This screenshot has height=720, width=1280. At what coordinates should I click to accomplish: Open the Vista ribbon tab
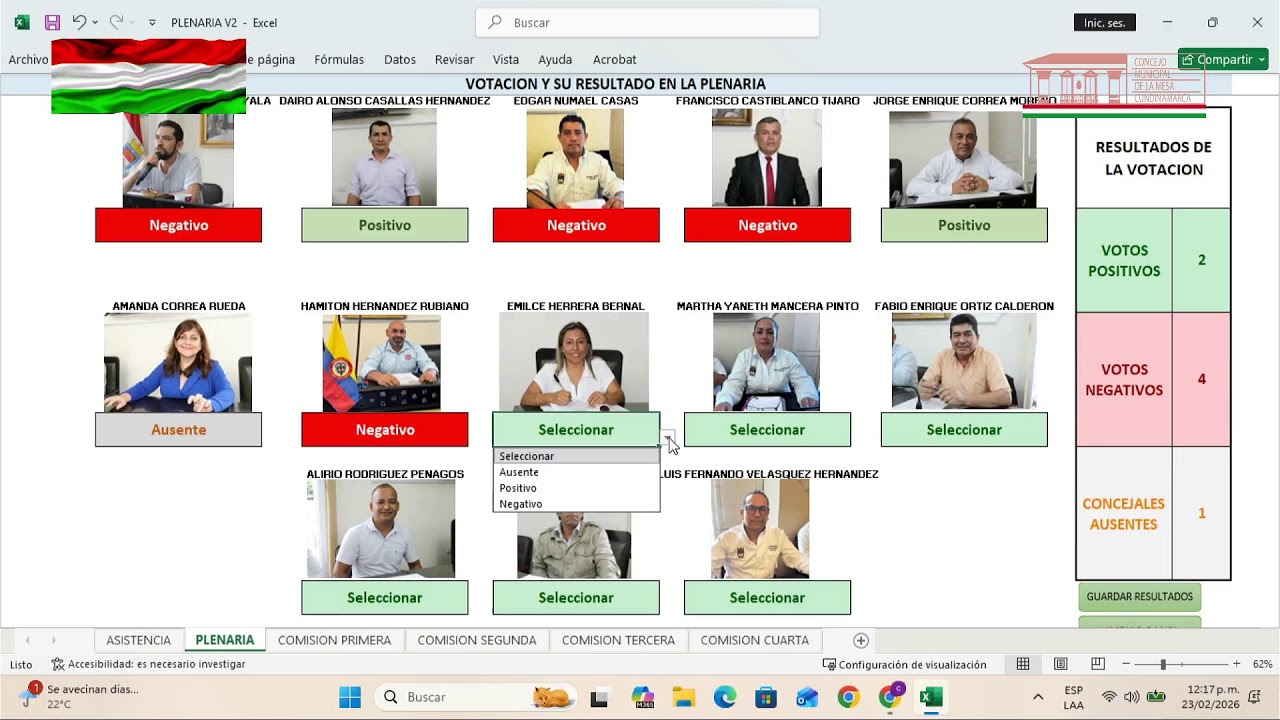click(x=506, y=60)
